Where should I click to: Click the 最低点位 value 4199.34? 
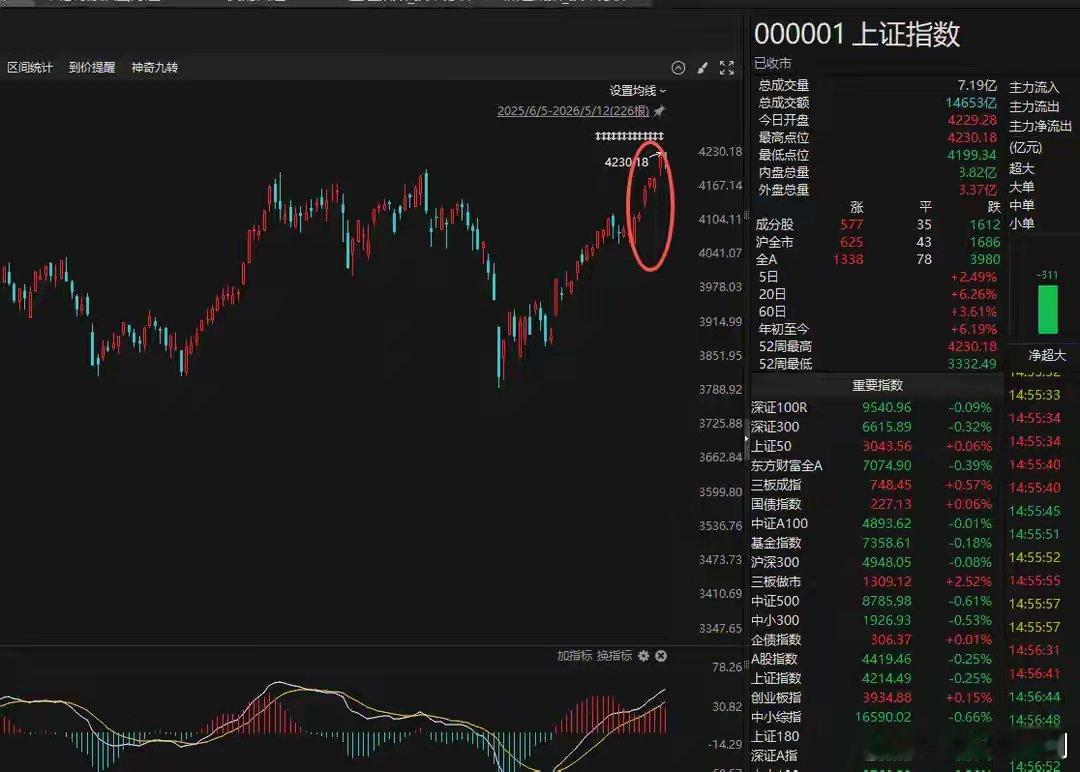pos(972,155)
